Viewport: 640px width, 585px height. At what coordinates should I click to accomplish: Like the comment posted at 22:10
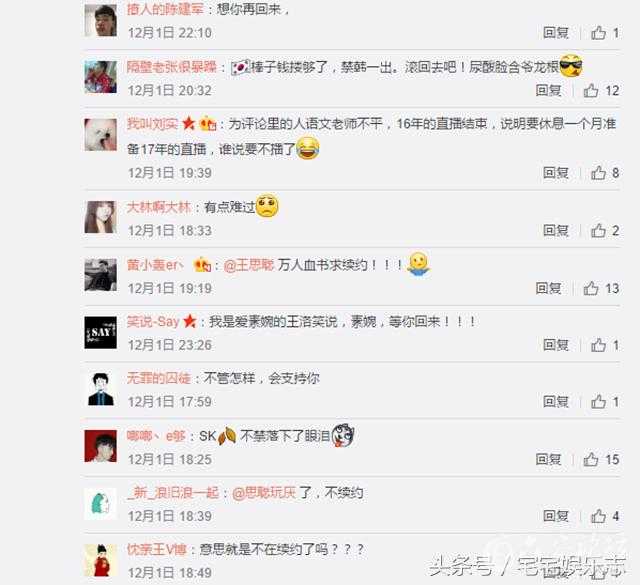[598, 33]
